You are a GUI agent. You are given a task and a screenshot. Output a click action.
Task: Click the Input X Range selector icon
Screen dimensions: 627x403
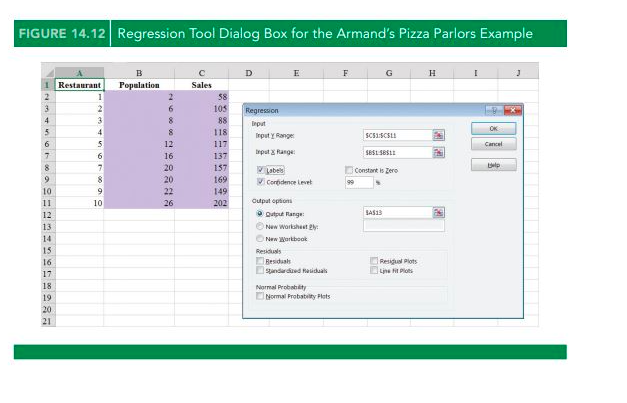(438, 152)
